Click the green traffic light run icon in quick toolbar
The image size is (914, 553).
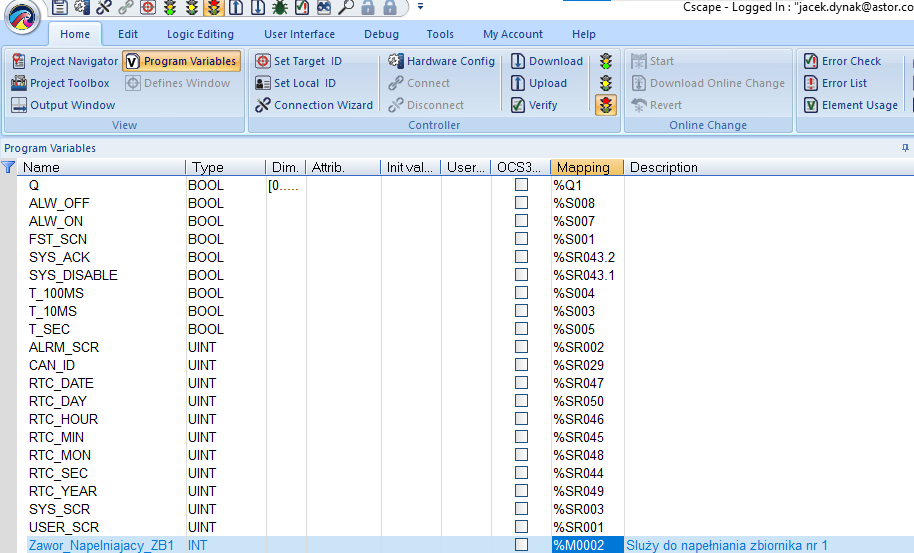tap(170, 7)
